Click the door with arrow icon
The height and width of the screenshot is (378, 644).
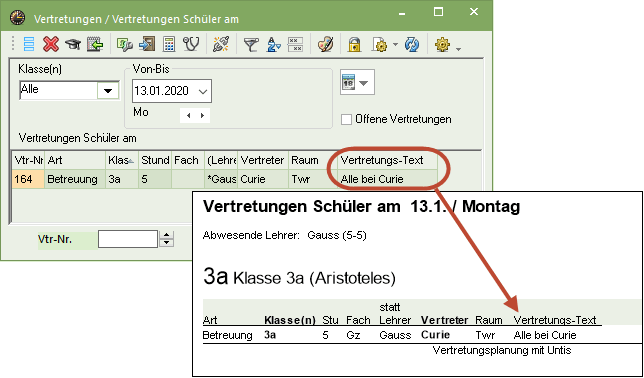(147, 44)
